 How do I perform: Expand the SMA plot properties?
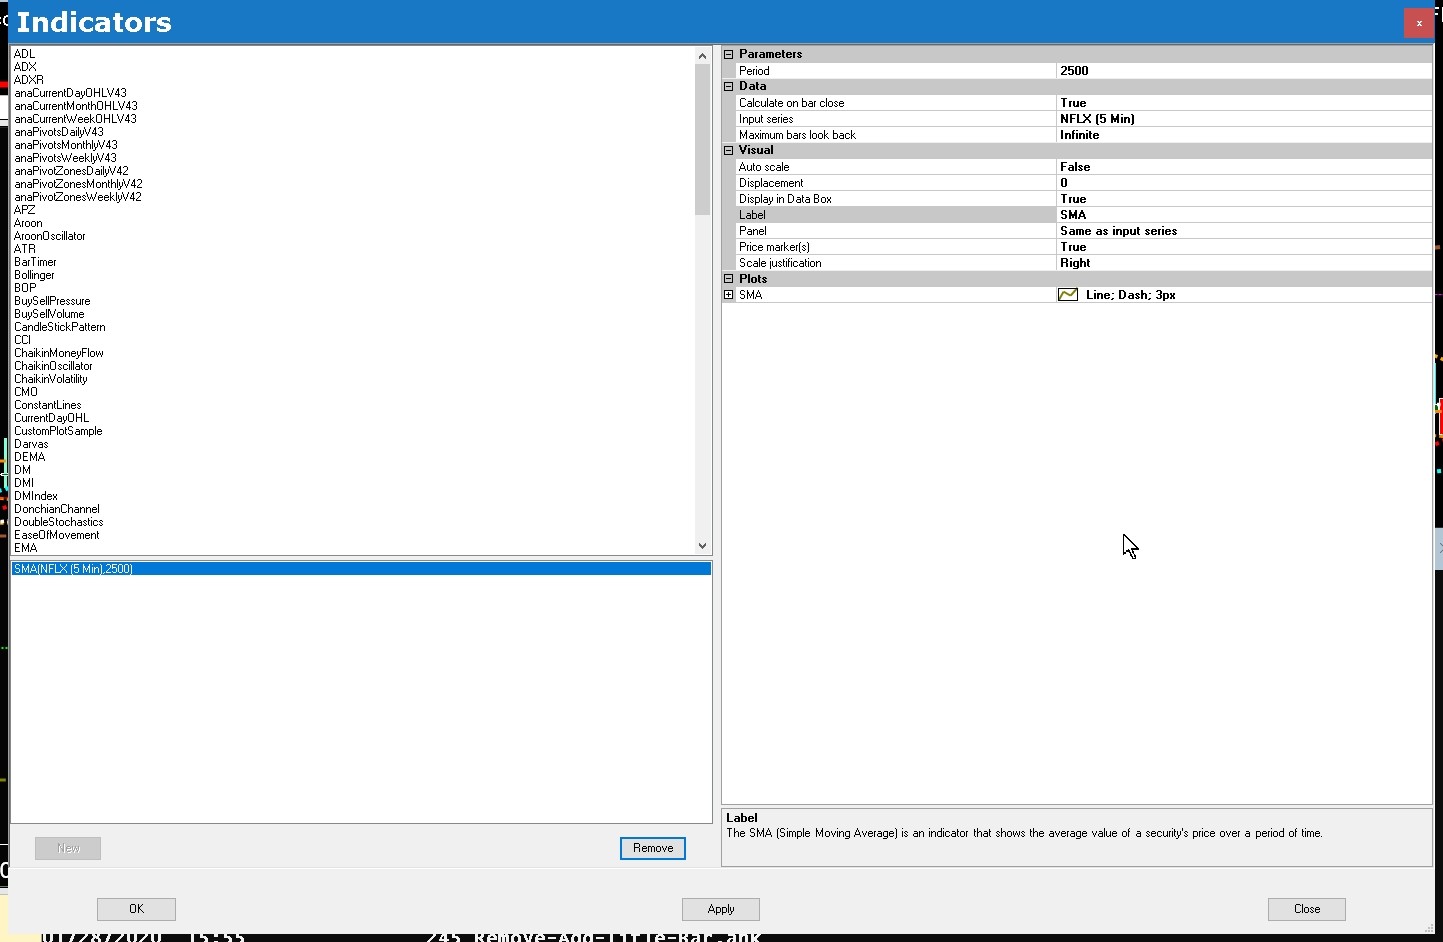[x=728, y=294]
